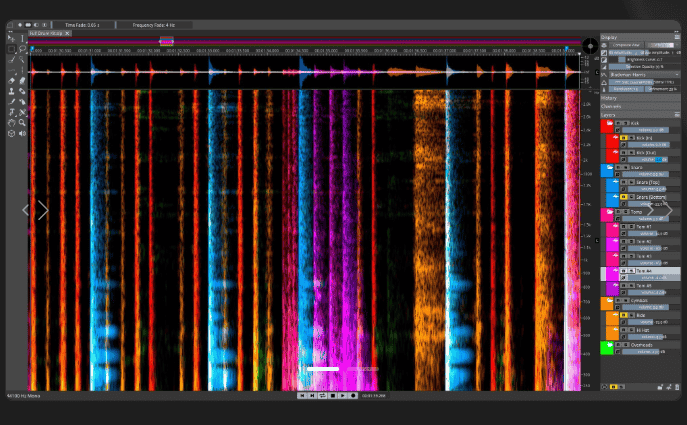Viewport: 687px width, 425px height.
Task: Select the open project document tab
Action: point(46,33)
